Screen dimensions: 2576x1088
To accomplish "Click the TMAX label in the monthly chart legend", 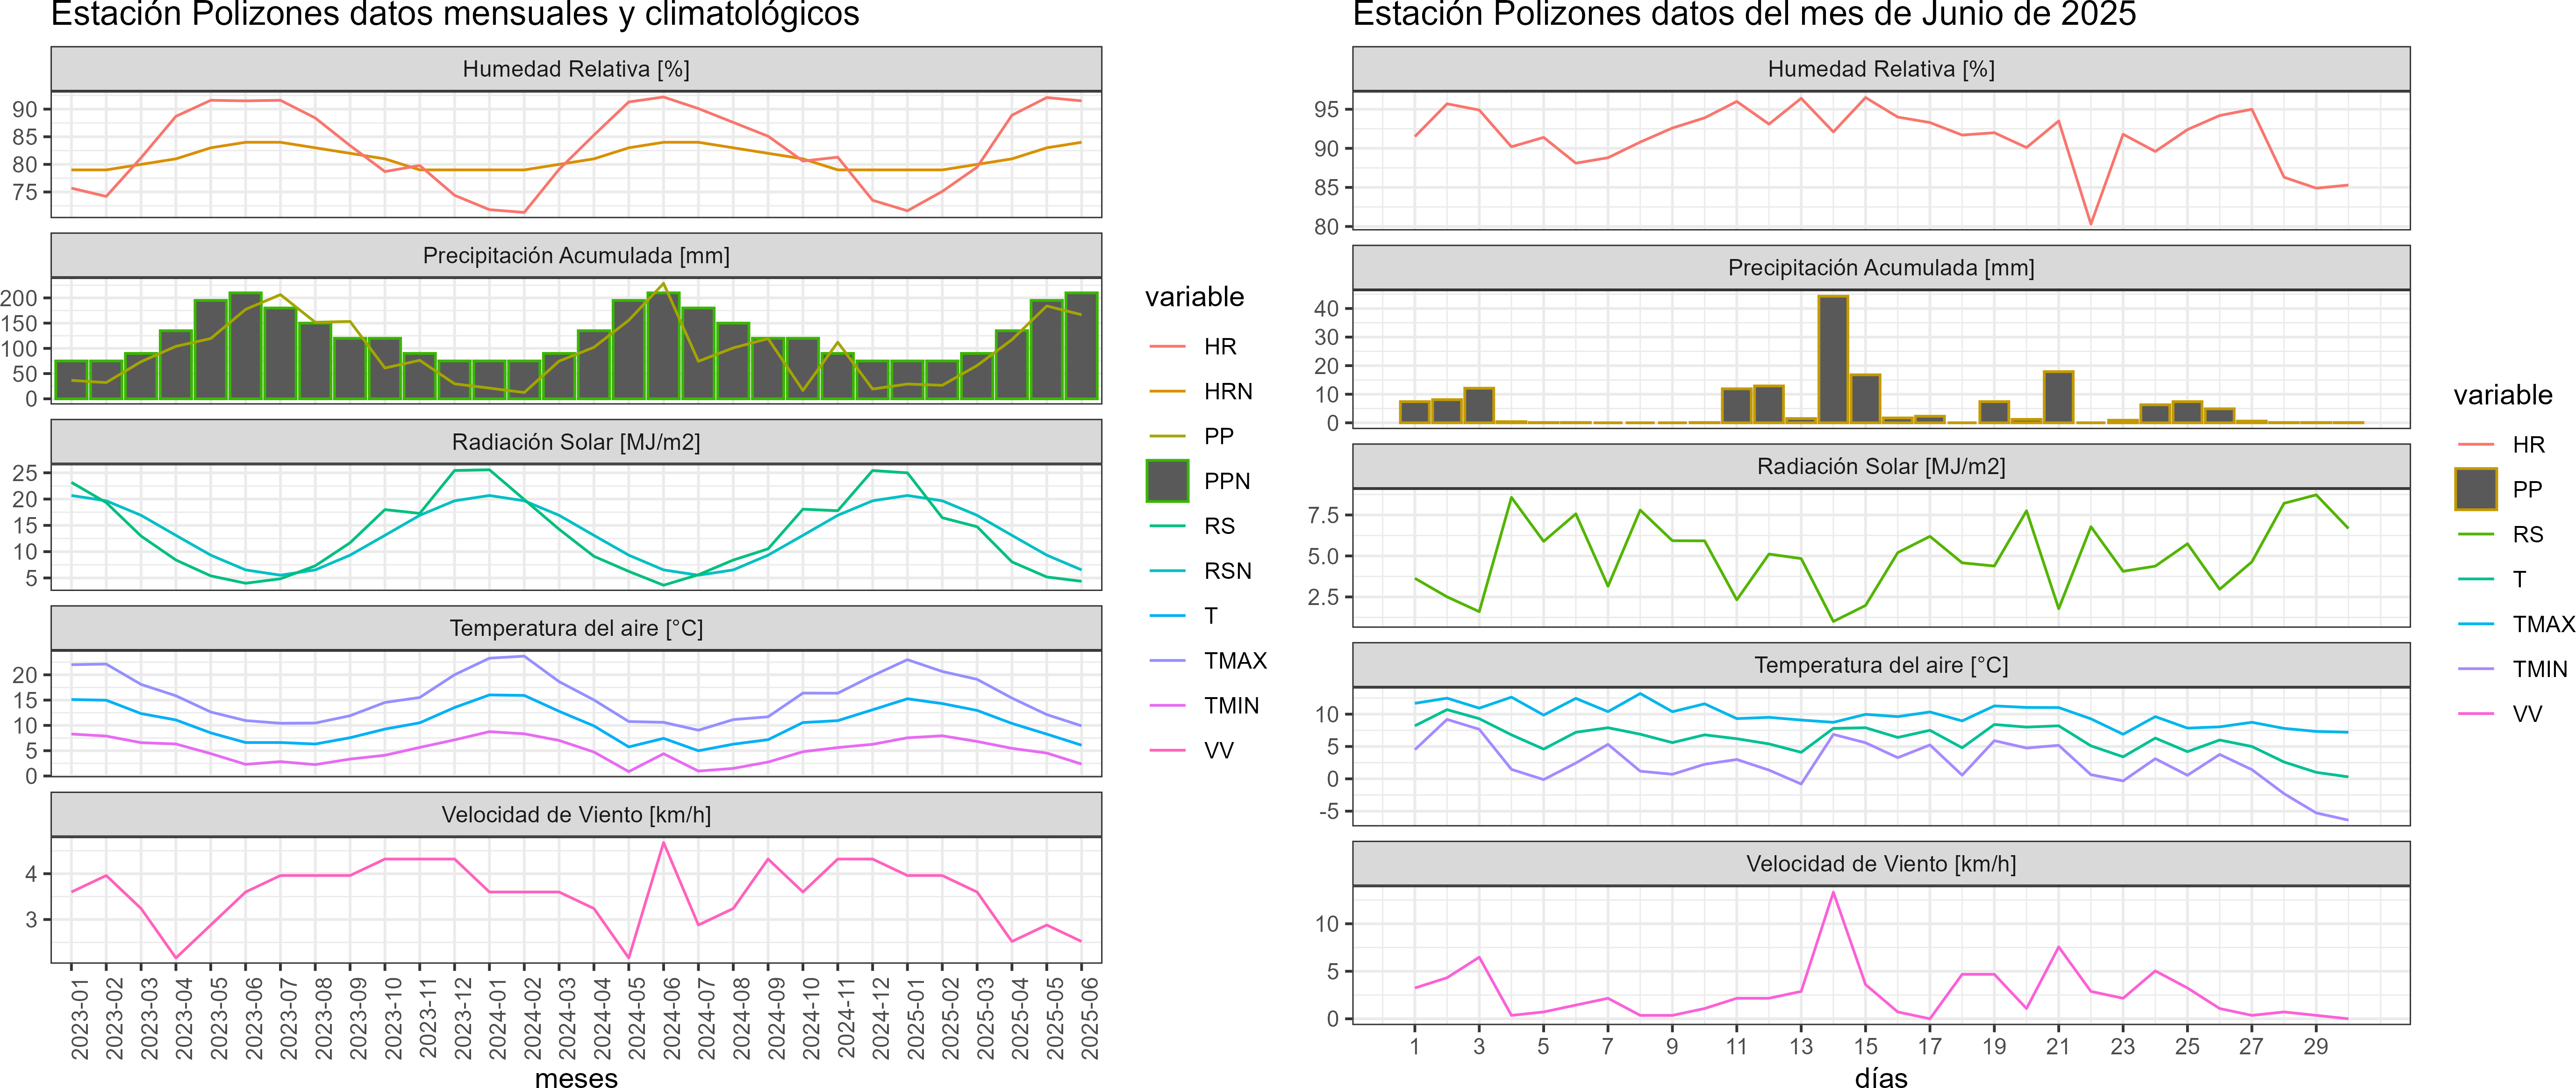I will [x=1235, y=661].
